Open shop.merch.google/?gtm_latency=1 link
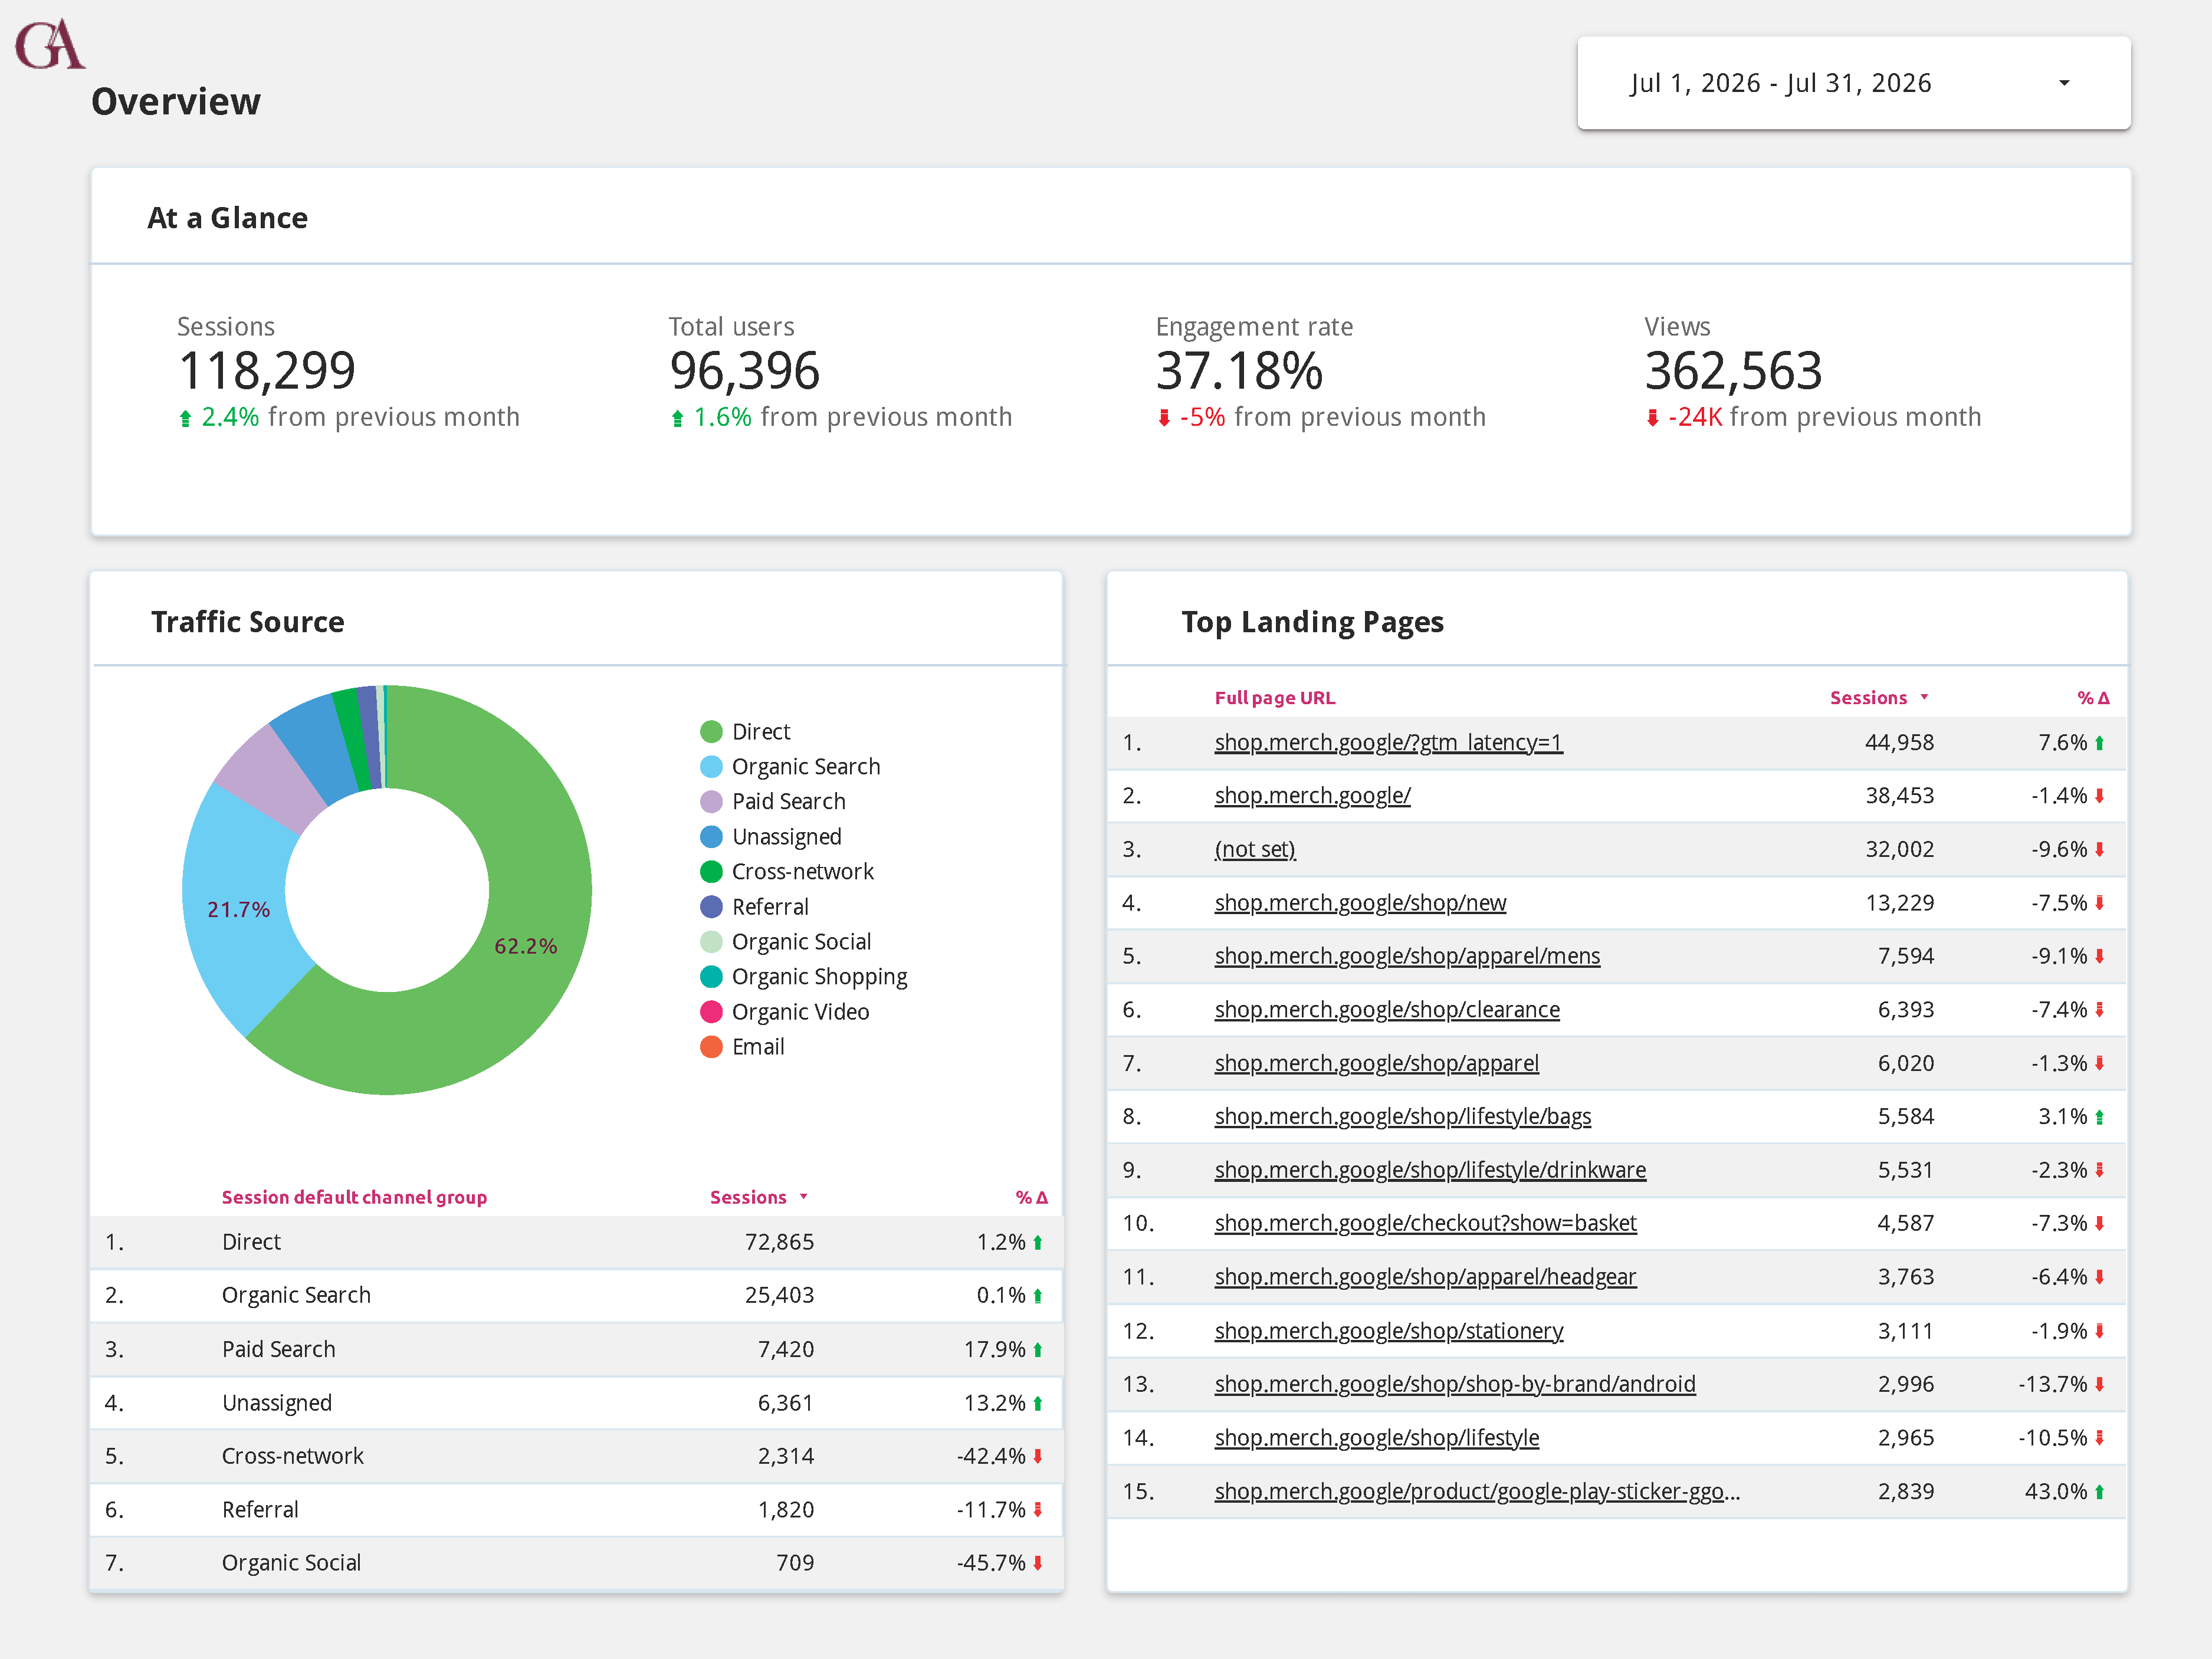 point(1388,742)
